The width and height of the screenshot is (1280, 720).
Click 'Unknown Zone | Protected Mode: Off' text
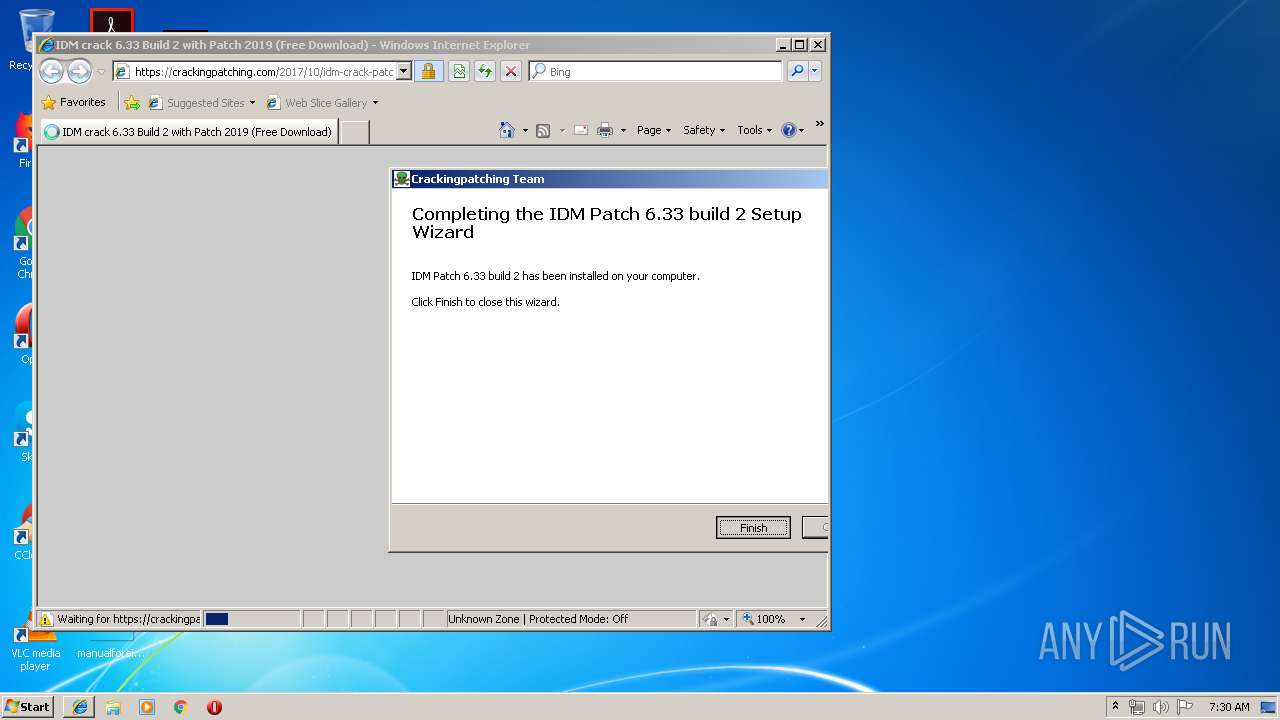pyautogui.click(x=538, y=619)
